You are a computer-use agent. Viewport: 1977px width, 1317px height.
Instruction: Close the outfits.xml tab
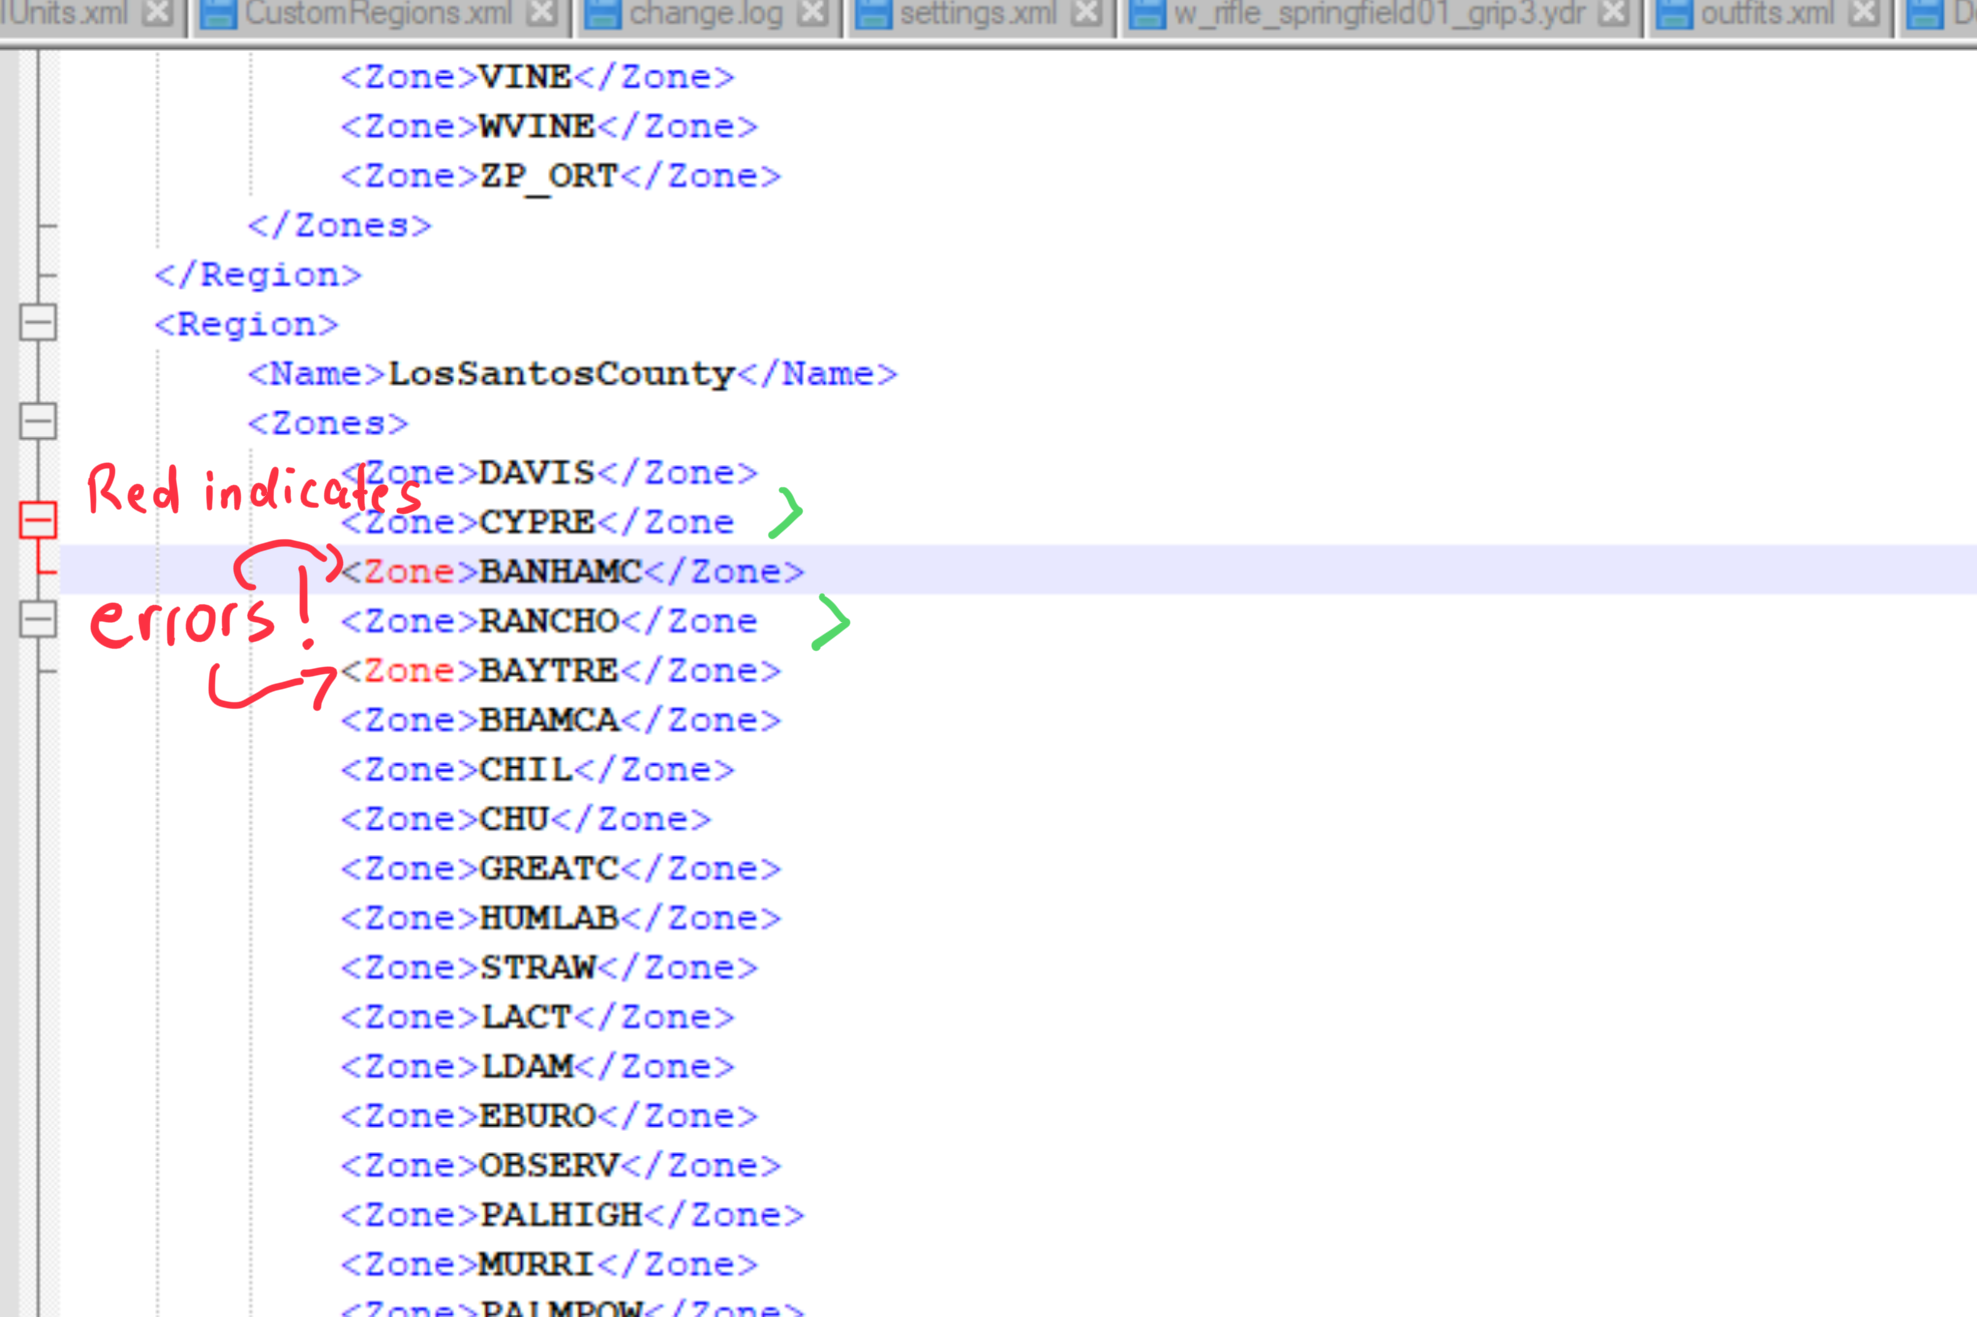1865,13
